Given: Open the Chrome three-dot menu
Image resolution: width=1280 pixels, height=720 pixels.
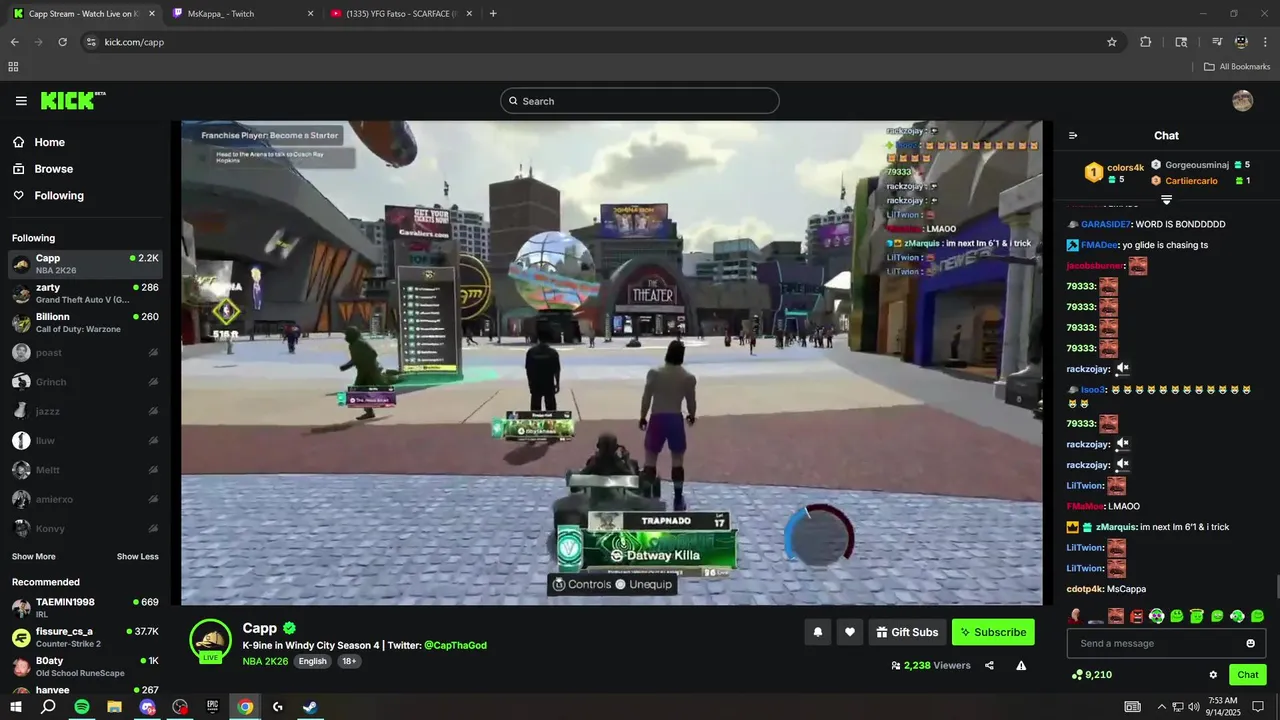Looking at the screenshot, I should (1266, 42).
